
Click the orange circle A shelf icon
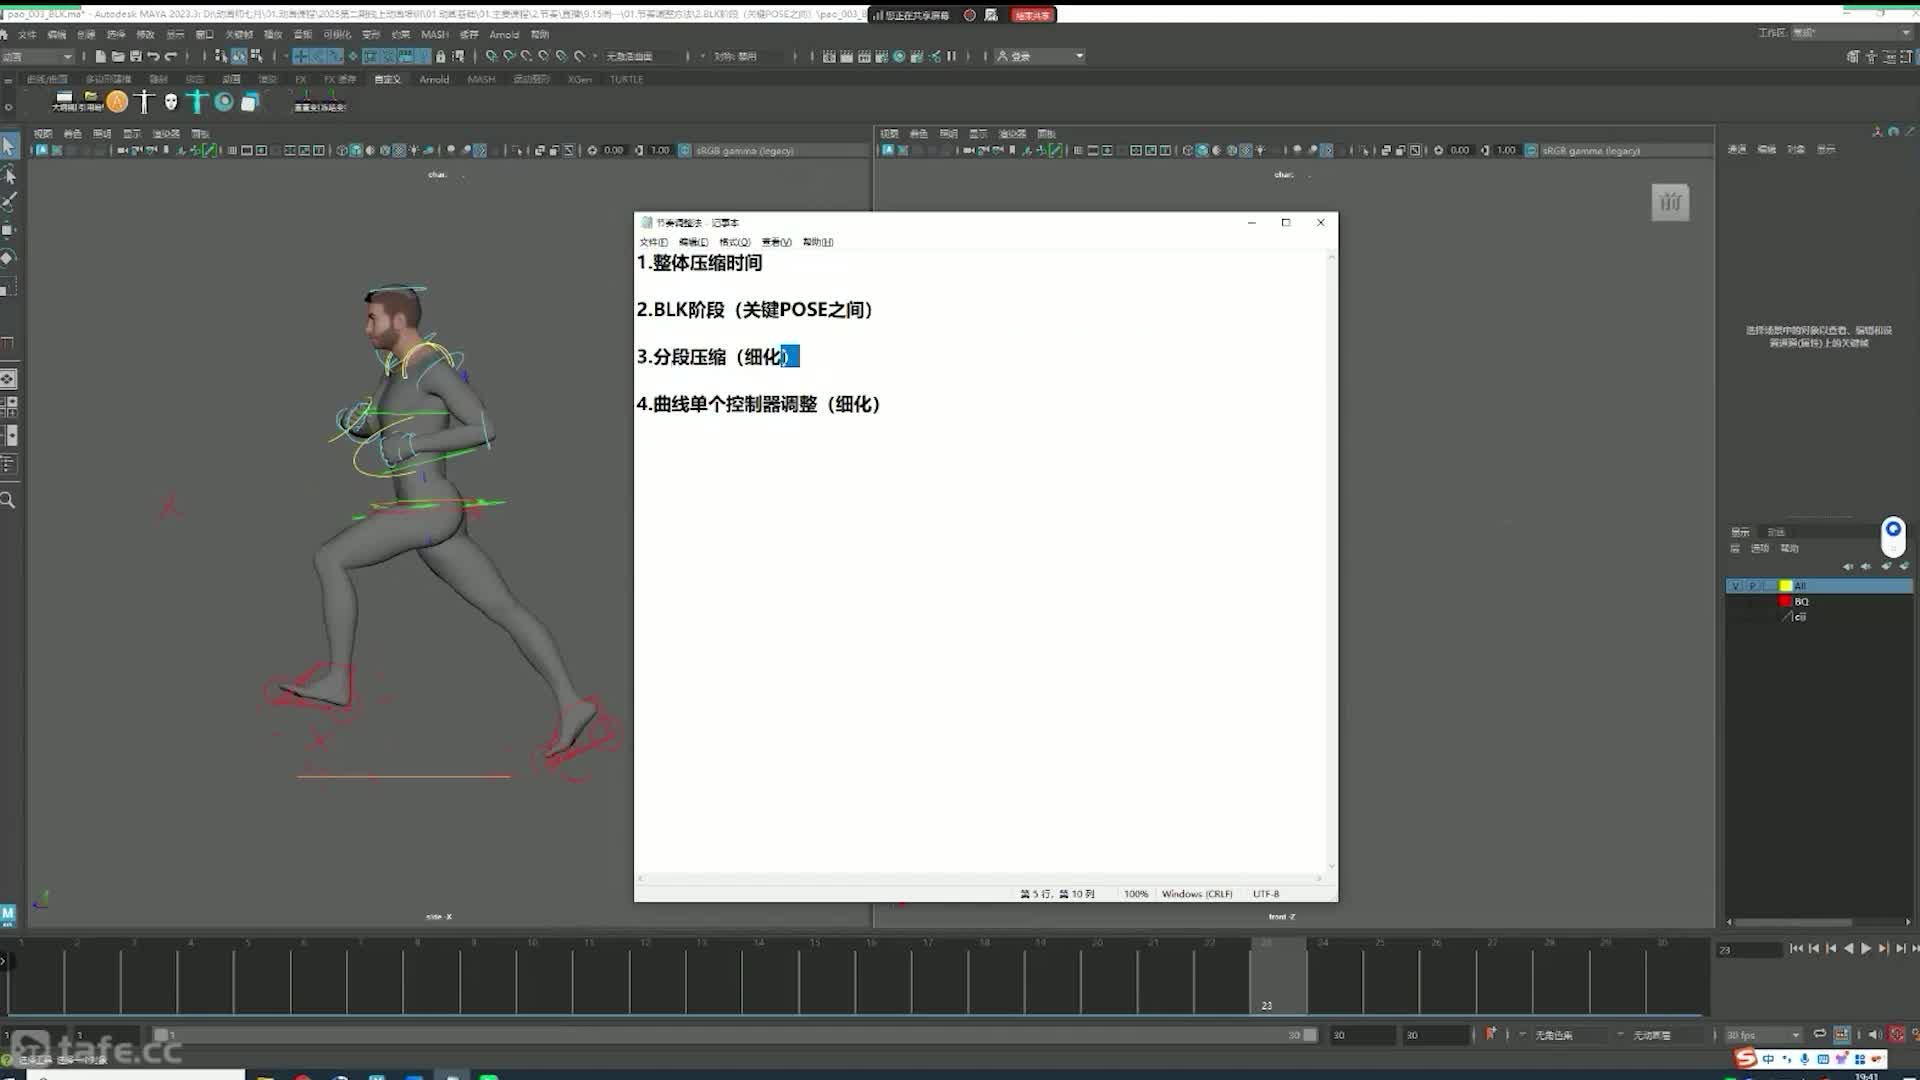[117, 101]
